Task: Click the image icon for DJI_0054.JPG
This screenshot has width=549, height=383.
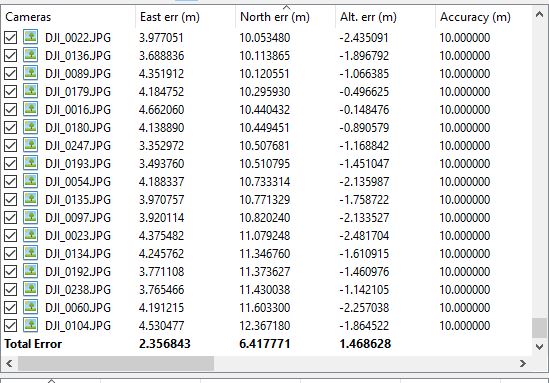Action: point(30,181)
